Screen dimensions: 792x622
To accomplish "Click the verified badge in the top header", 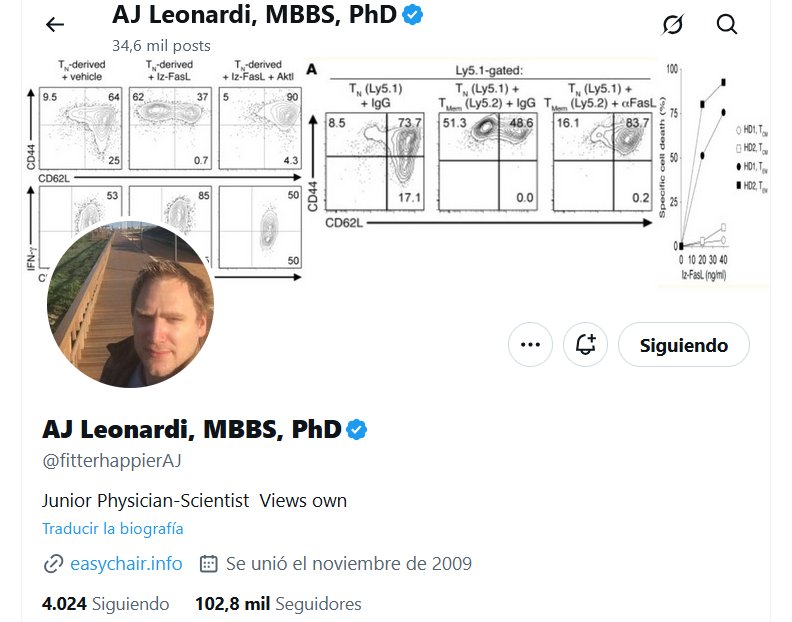I will click(412, 15).
